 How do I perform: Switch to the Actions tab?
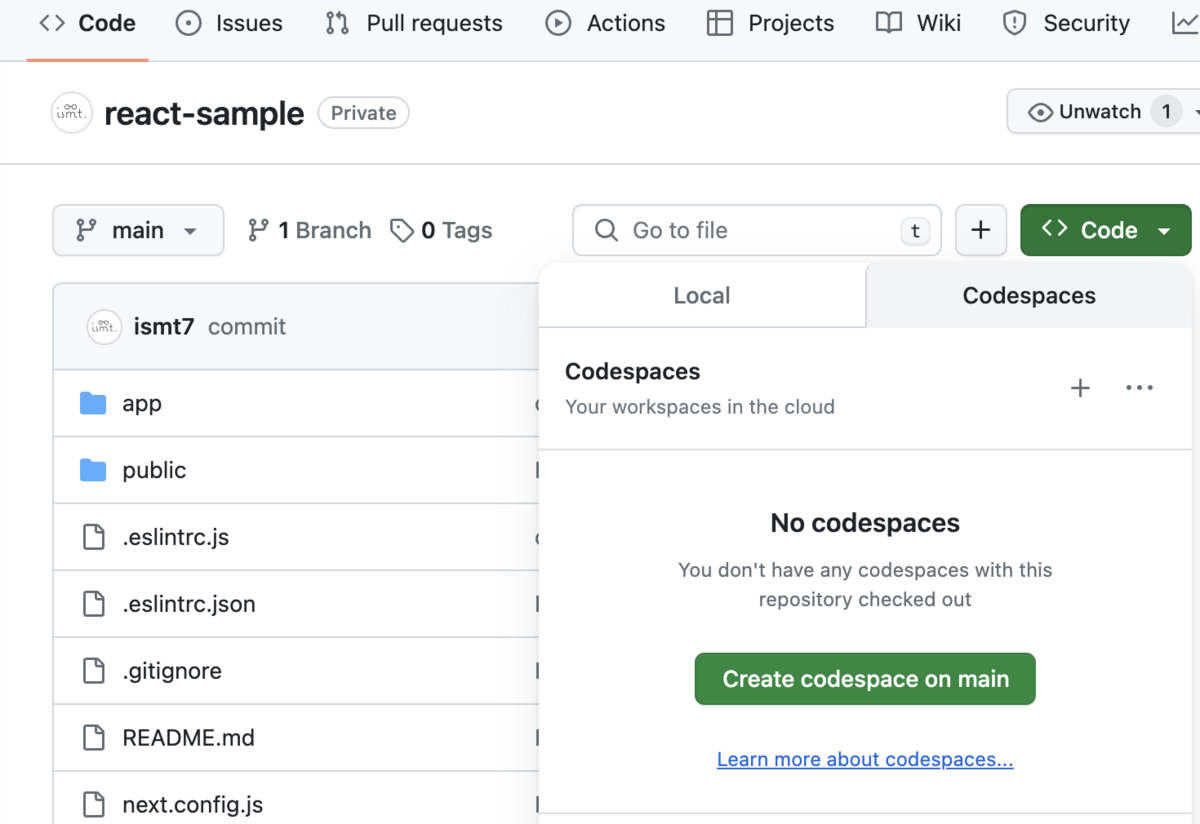pos(606,24)
